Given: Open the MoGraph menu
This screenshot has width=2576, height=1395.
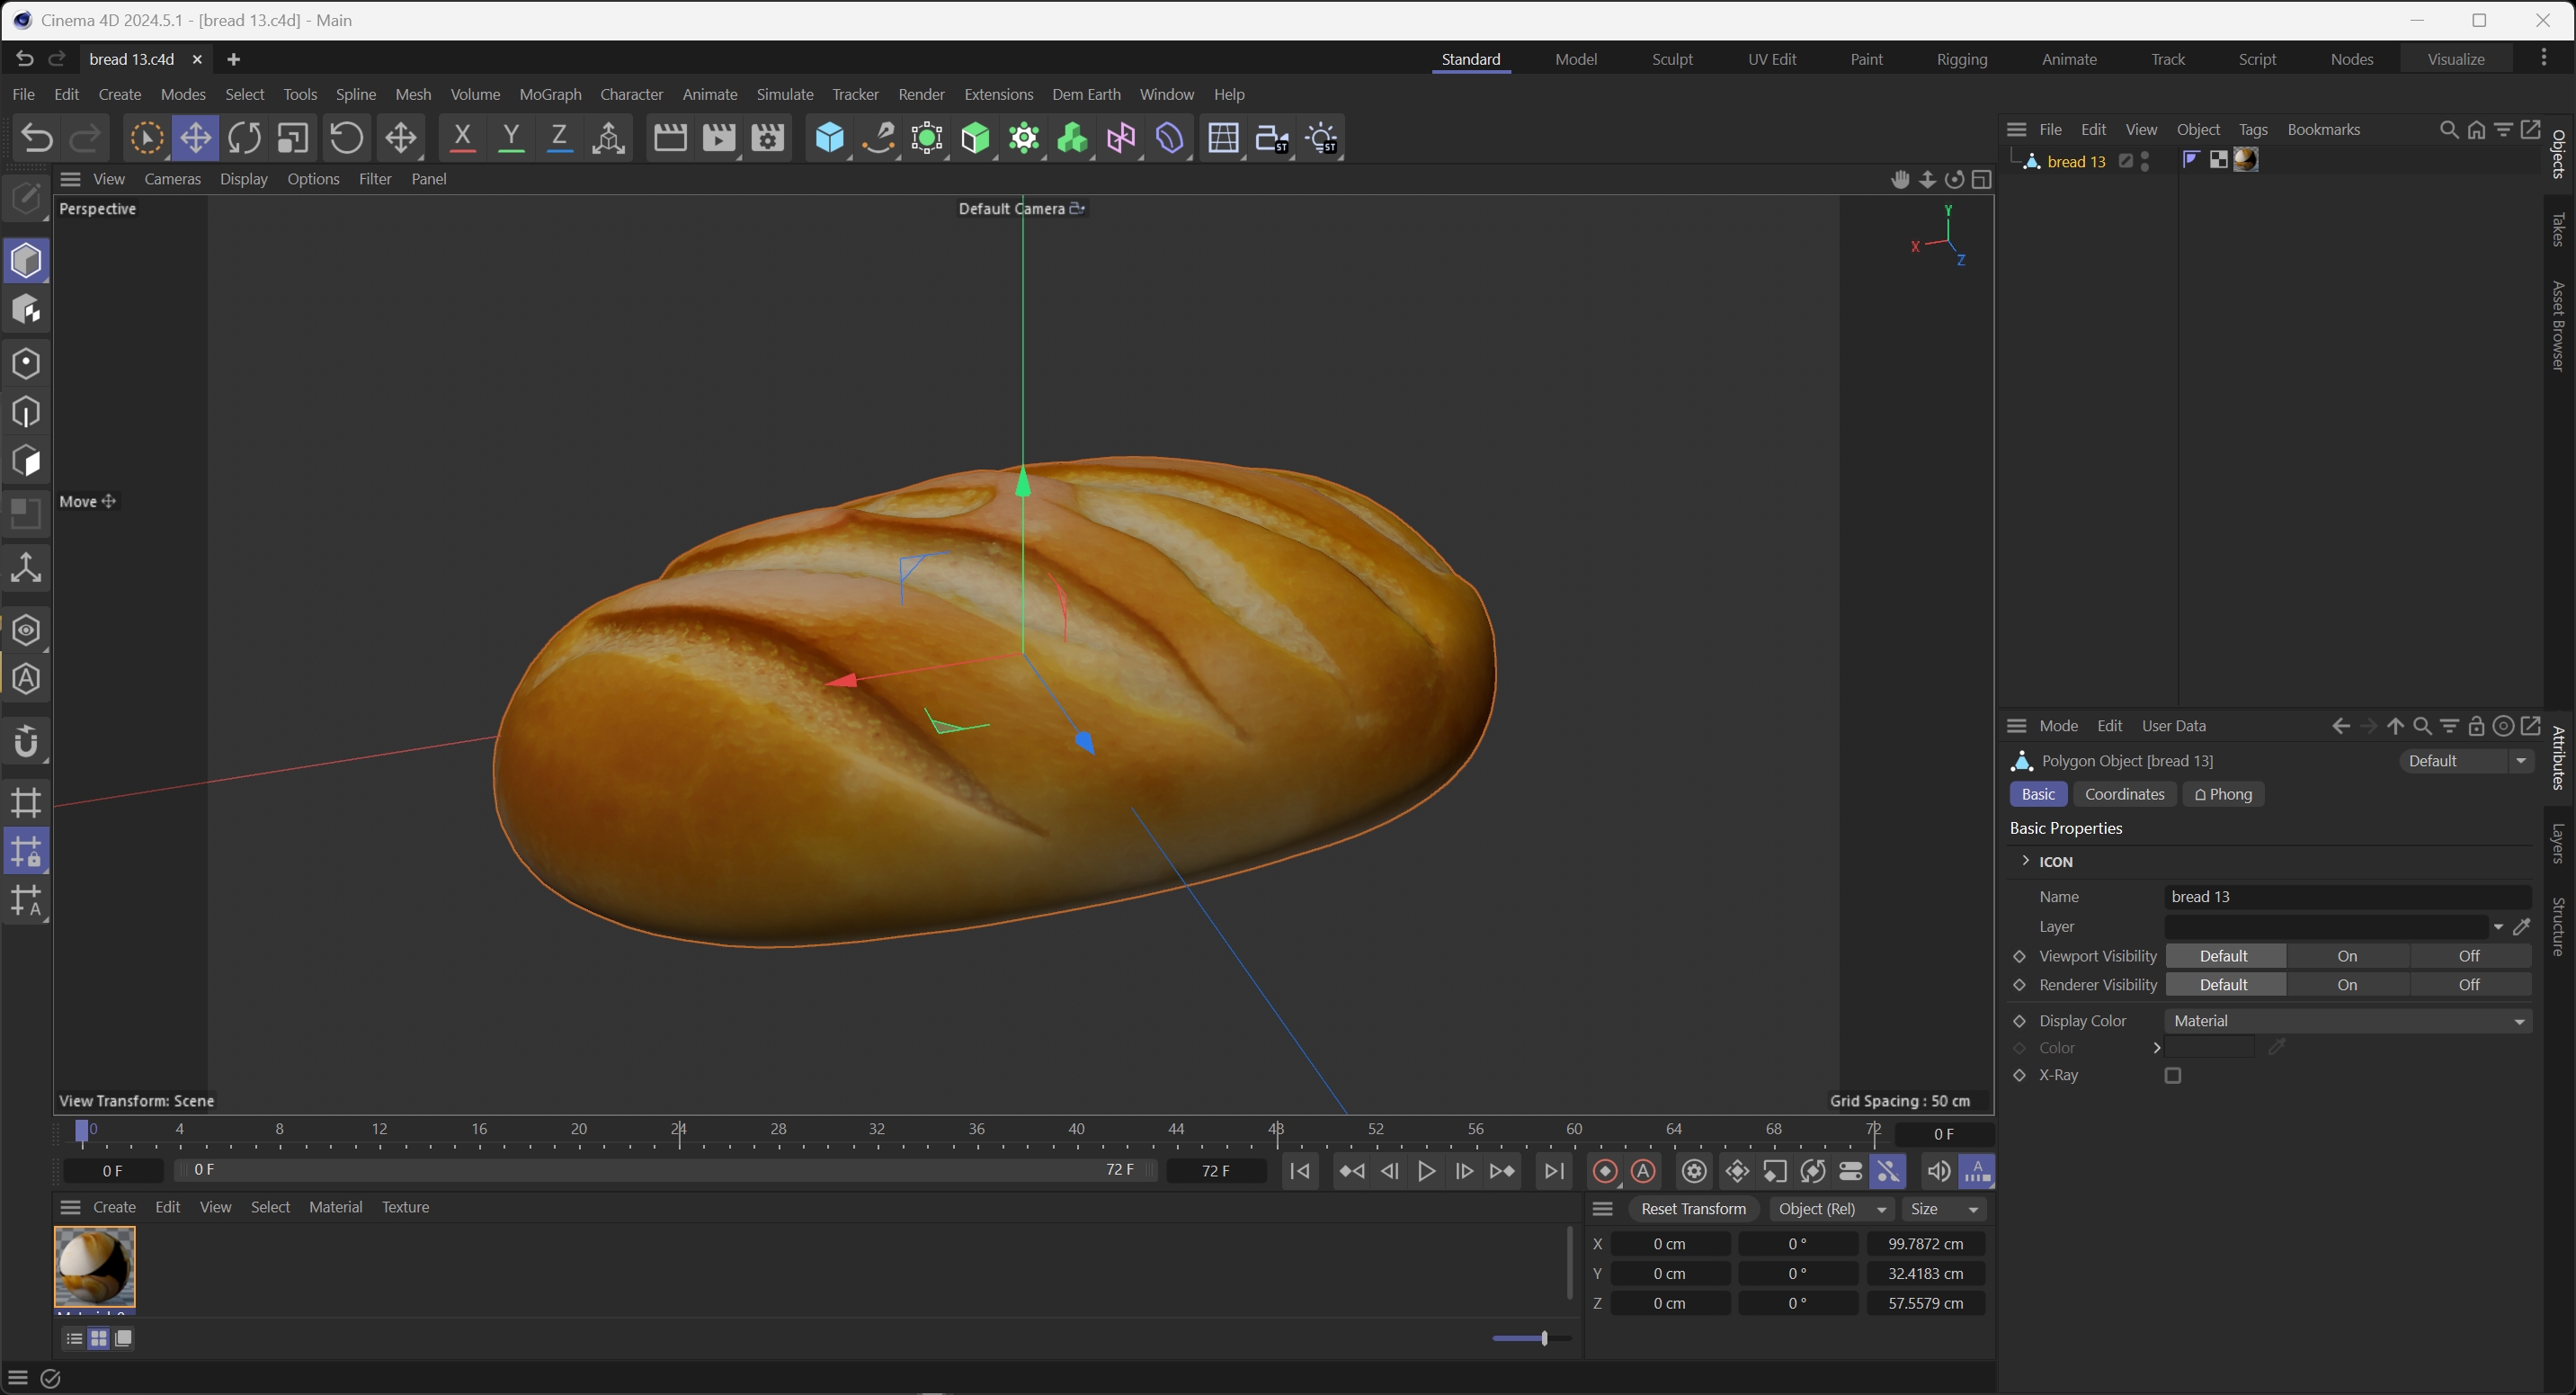Looking at the screenshot, I should click(x=550, y=94).
